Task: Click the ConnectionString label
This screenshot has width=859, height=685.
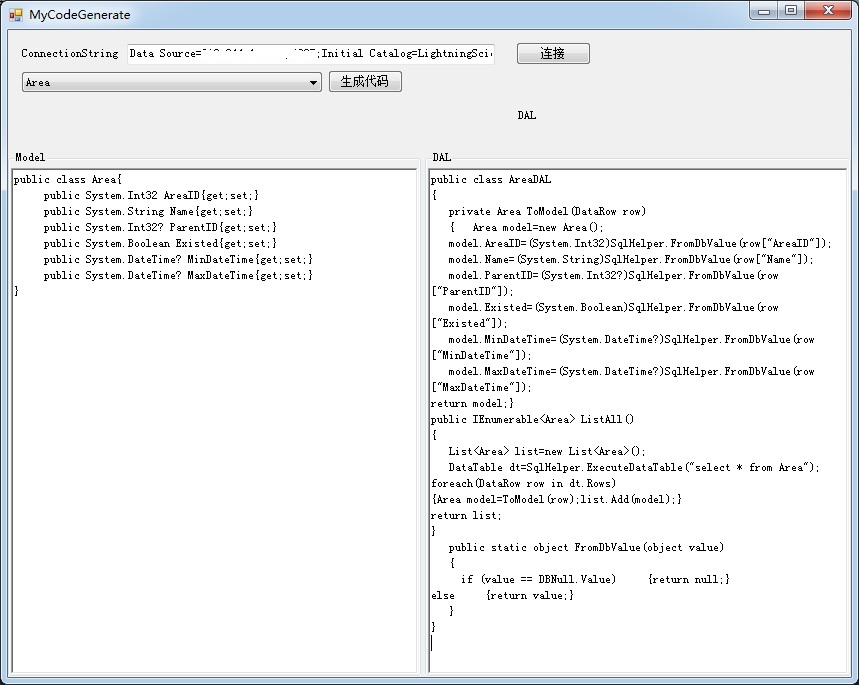Action: (x=70, y=53)
